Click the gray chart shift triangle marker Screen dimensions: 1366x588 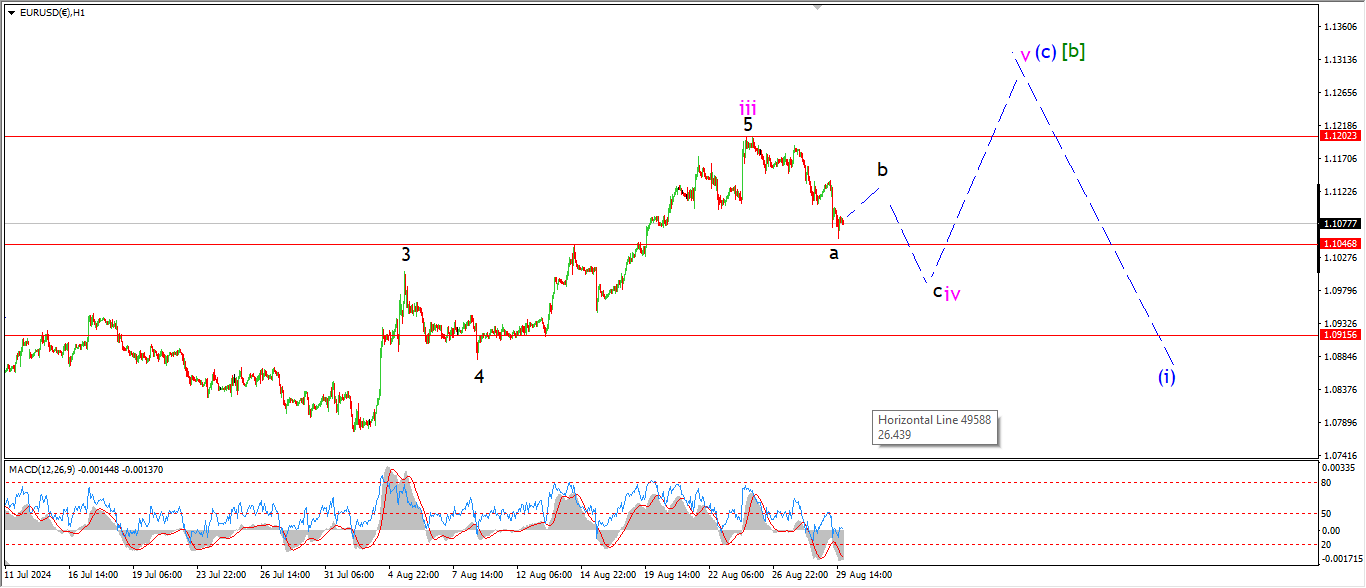coord(820,7)
